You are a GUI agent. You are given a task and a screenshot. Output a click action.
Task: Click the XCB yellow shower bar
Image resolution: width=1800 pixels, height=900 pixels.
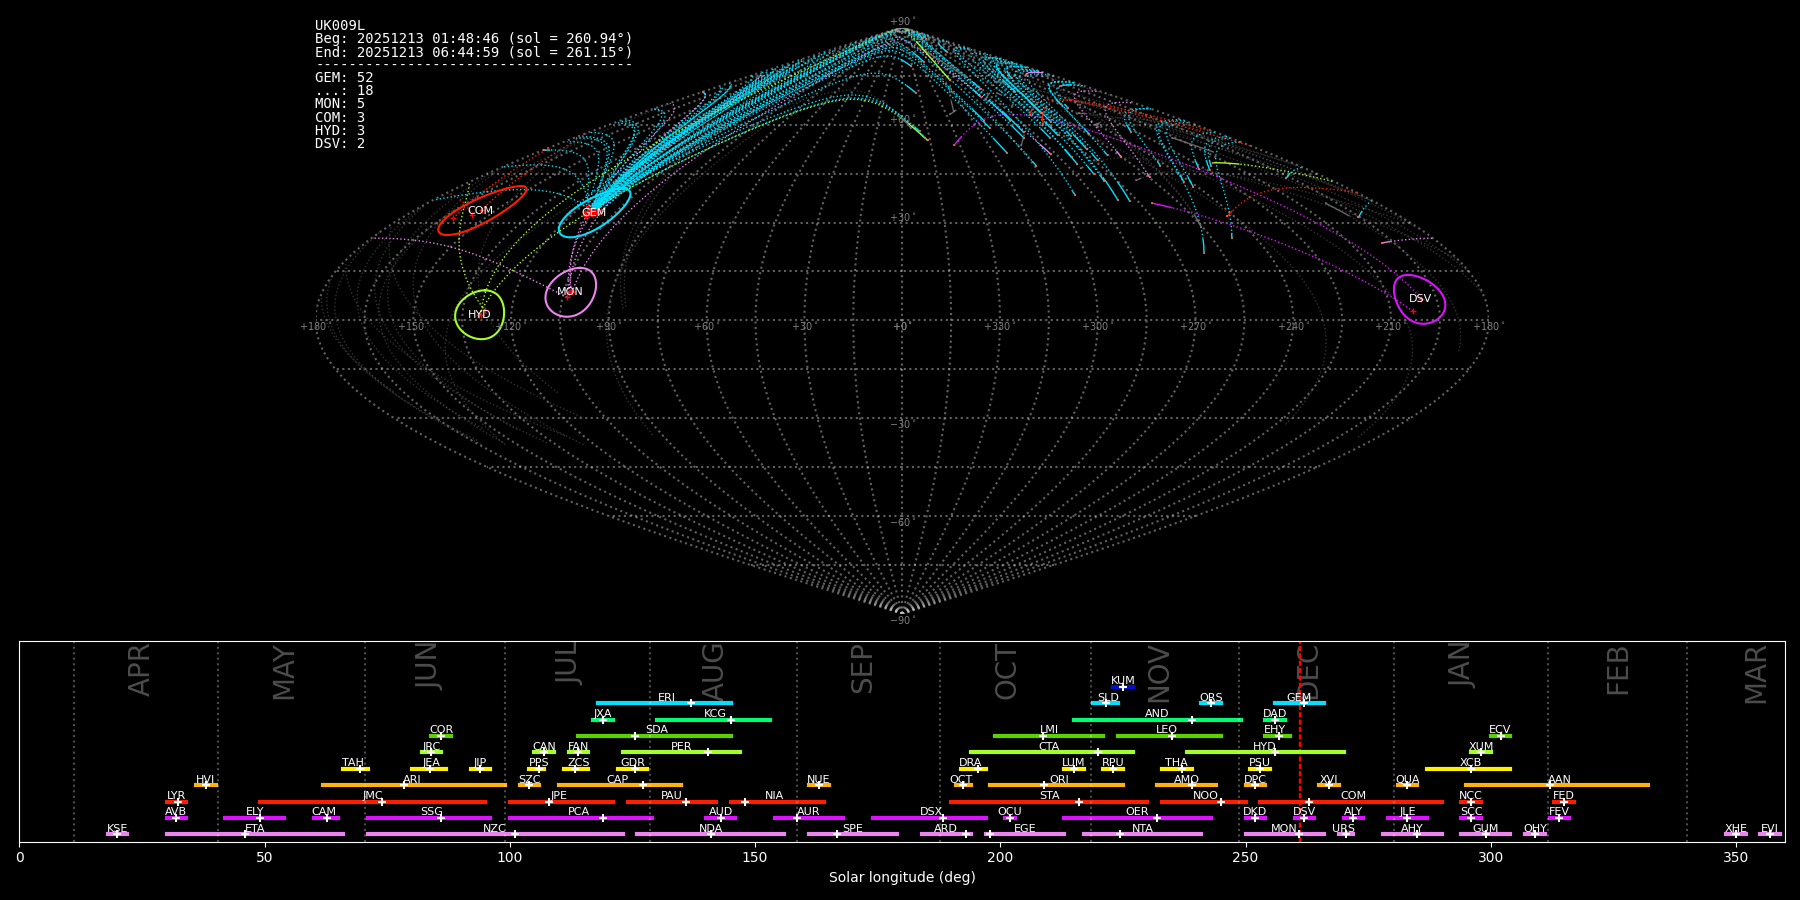point(1468,769)
